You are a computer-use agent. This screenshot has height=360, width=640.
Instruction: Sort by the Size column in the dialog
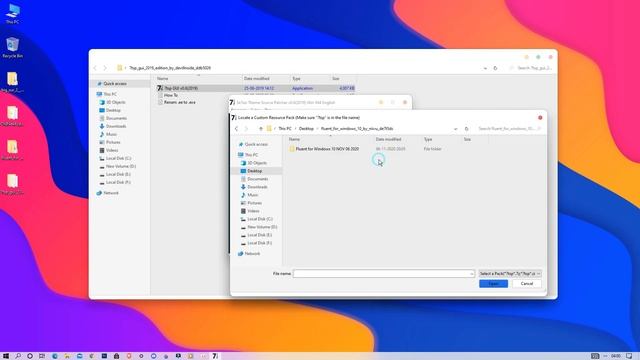click(467, 140)
